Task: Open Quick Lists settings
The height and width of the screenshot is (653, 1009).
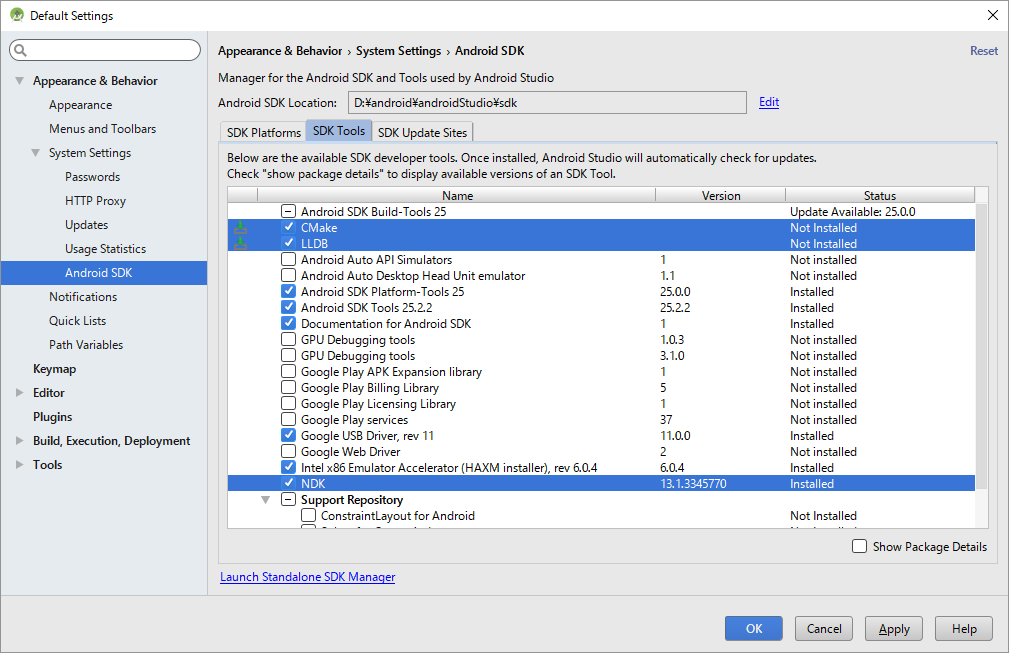Action: (x=77, y=320)
